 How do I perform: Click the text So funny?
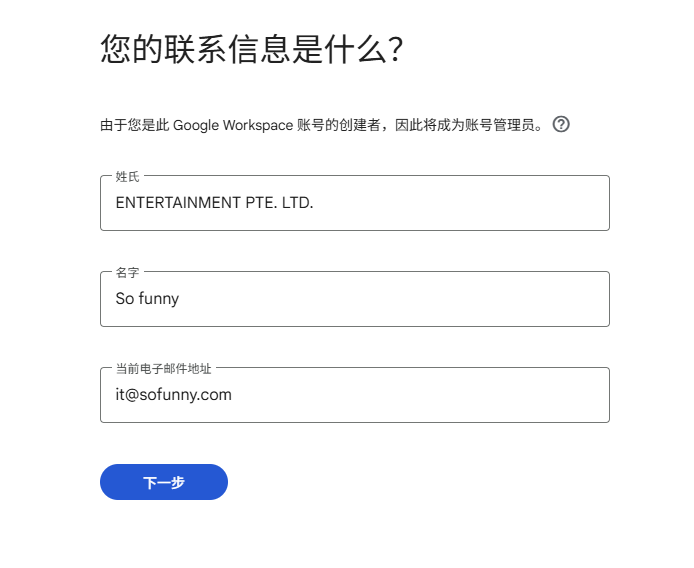pyautogui.click(x=147, y=298)
